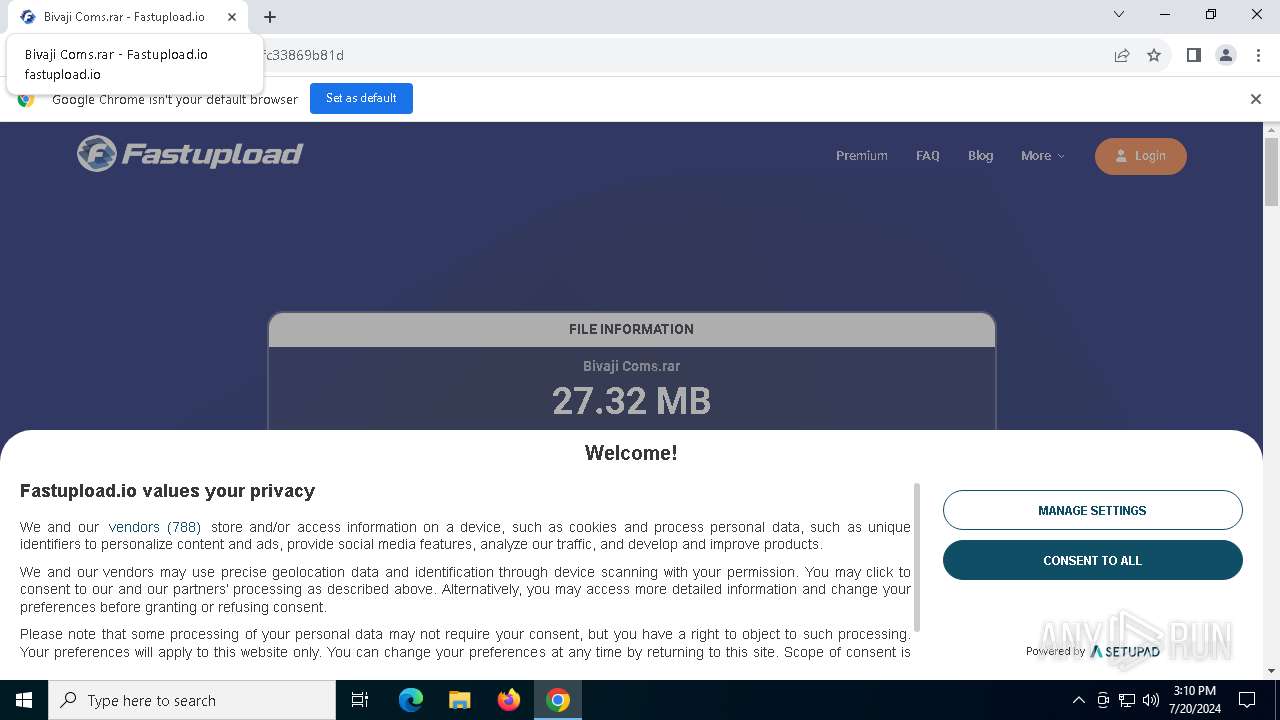Open the network status icon
Viewport: 1280px width, 720px height.
[x=1127, y=700]
